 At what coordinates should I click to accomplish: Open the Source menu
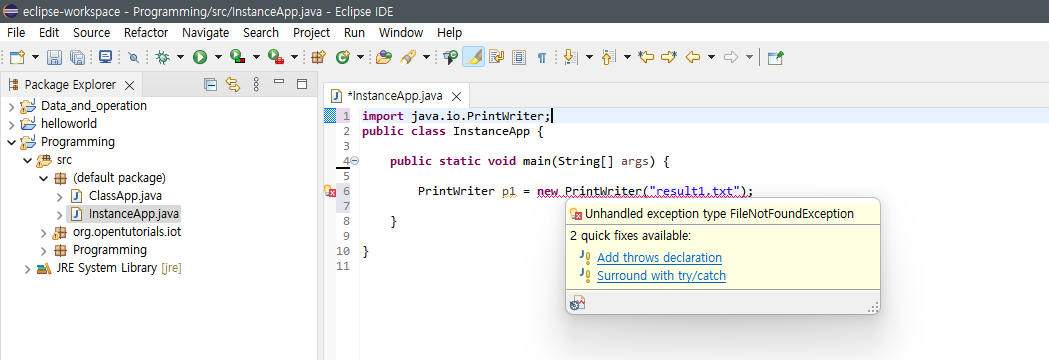pos(92,32)
